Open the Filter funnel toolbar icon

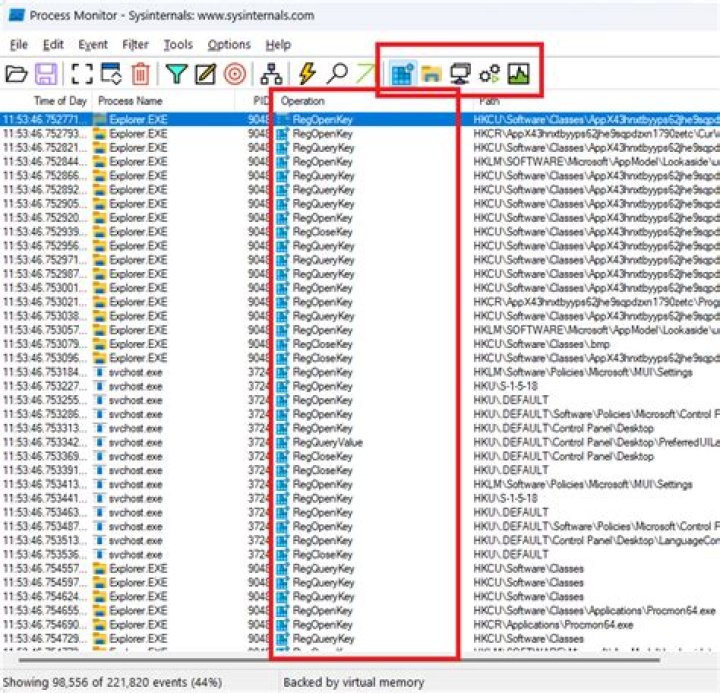176,73
